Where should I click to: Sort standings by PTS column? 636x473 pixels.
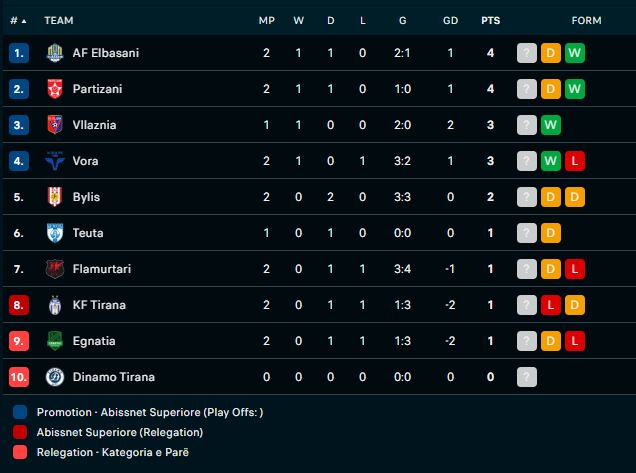pos(490,20)
